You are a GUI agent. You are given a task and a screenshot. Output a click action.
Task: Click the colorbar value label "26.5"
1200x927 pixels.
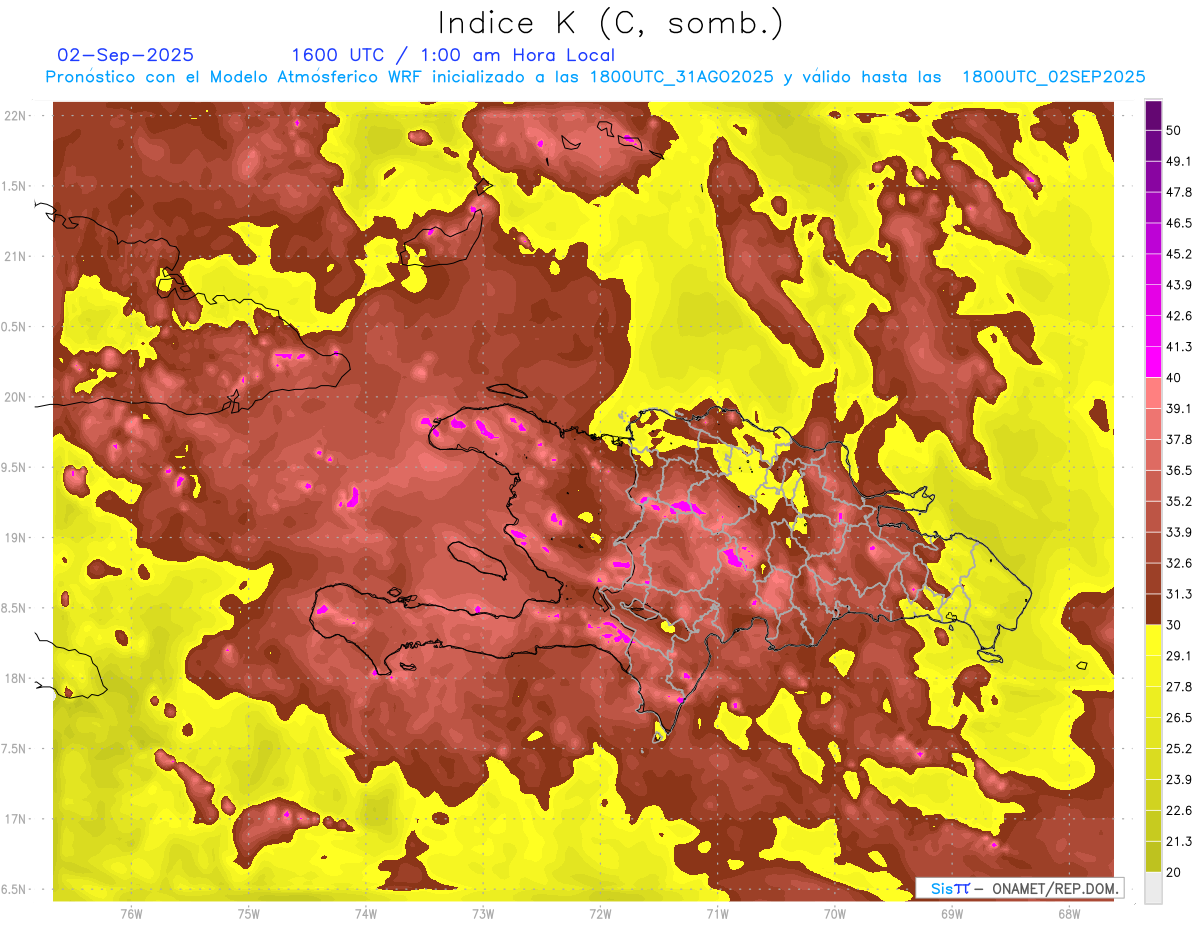point(1179,717)
